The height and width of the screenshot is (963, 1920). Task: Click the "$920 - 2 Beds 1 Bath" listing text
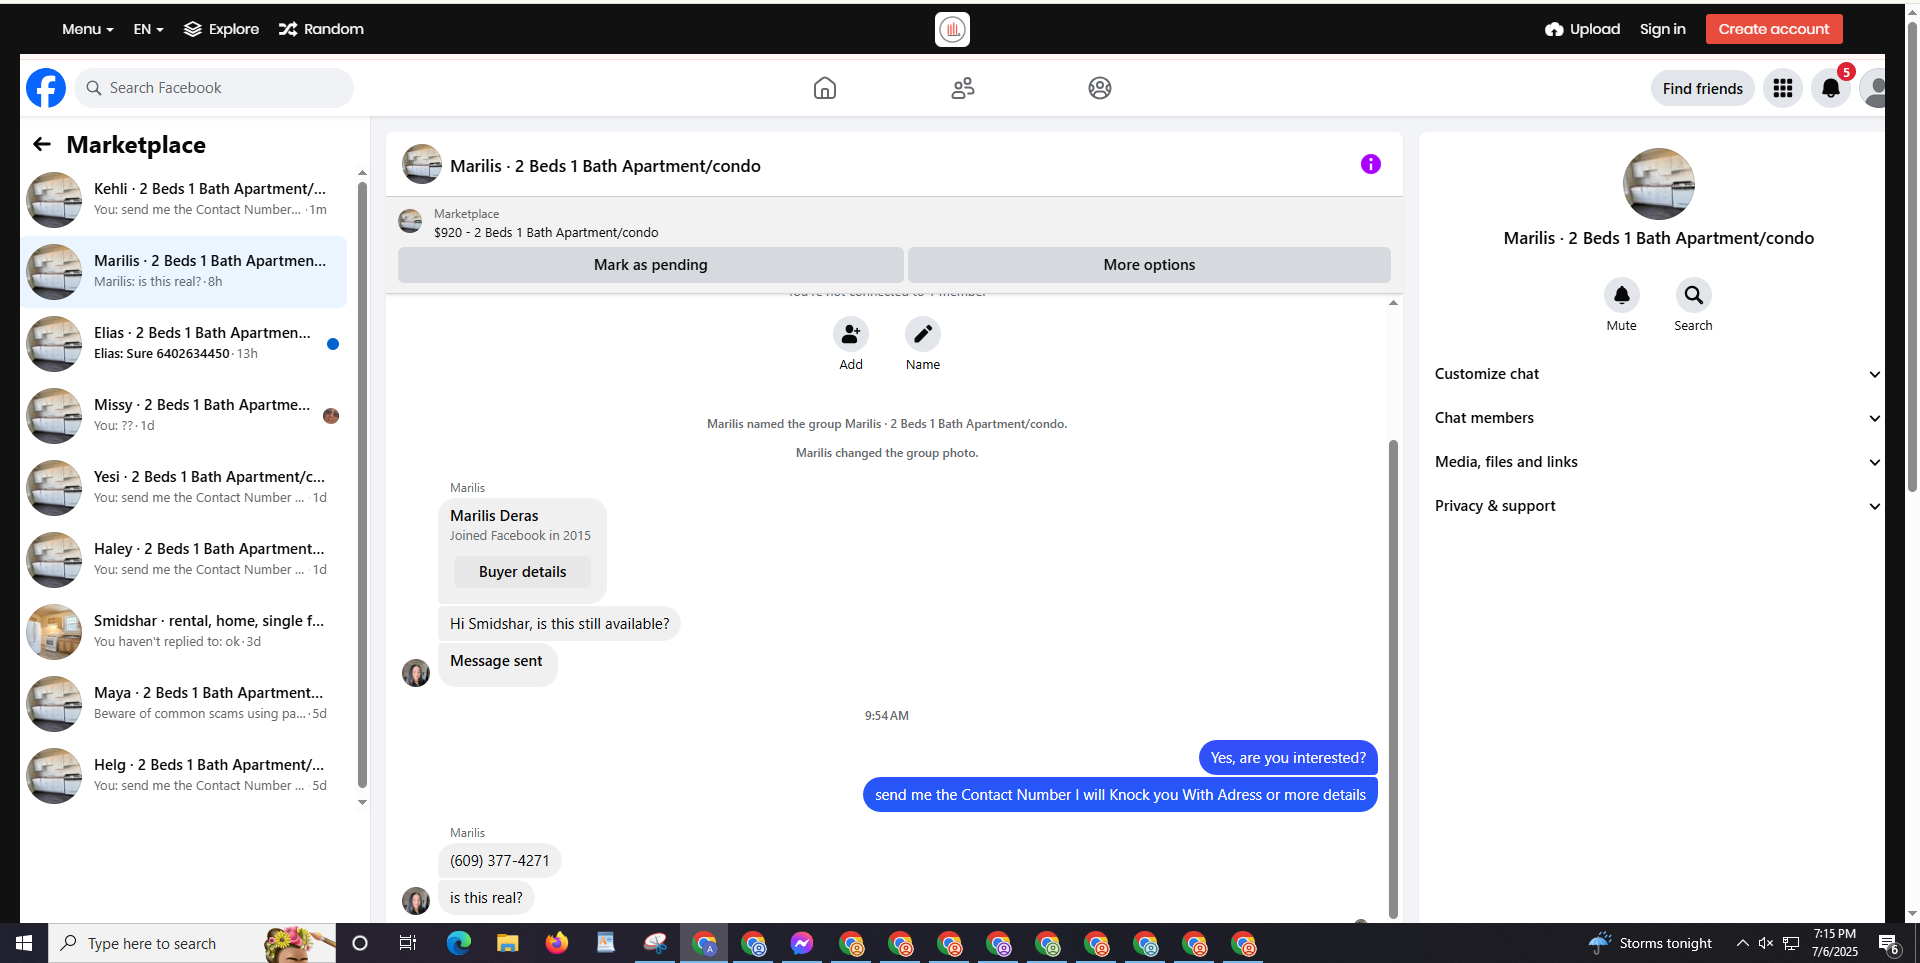[546, 233]
